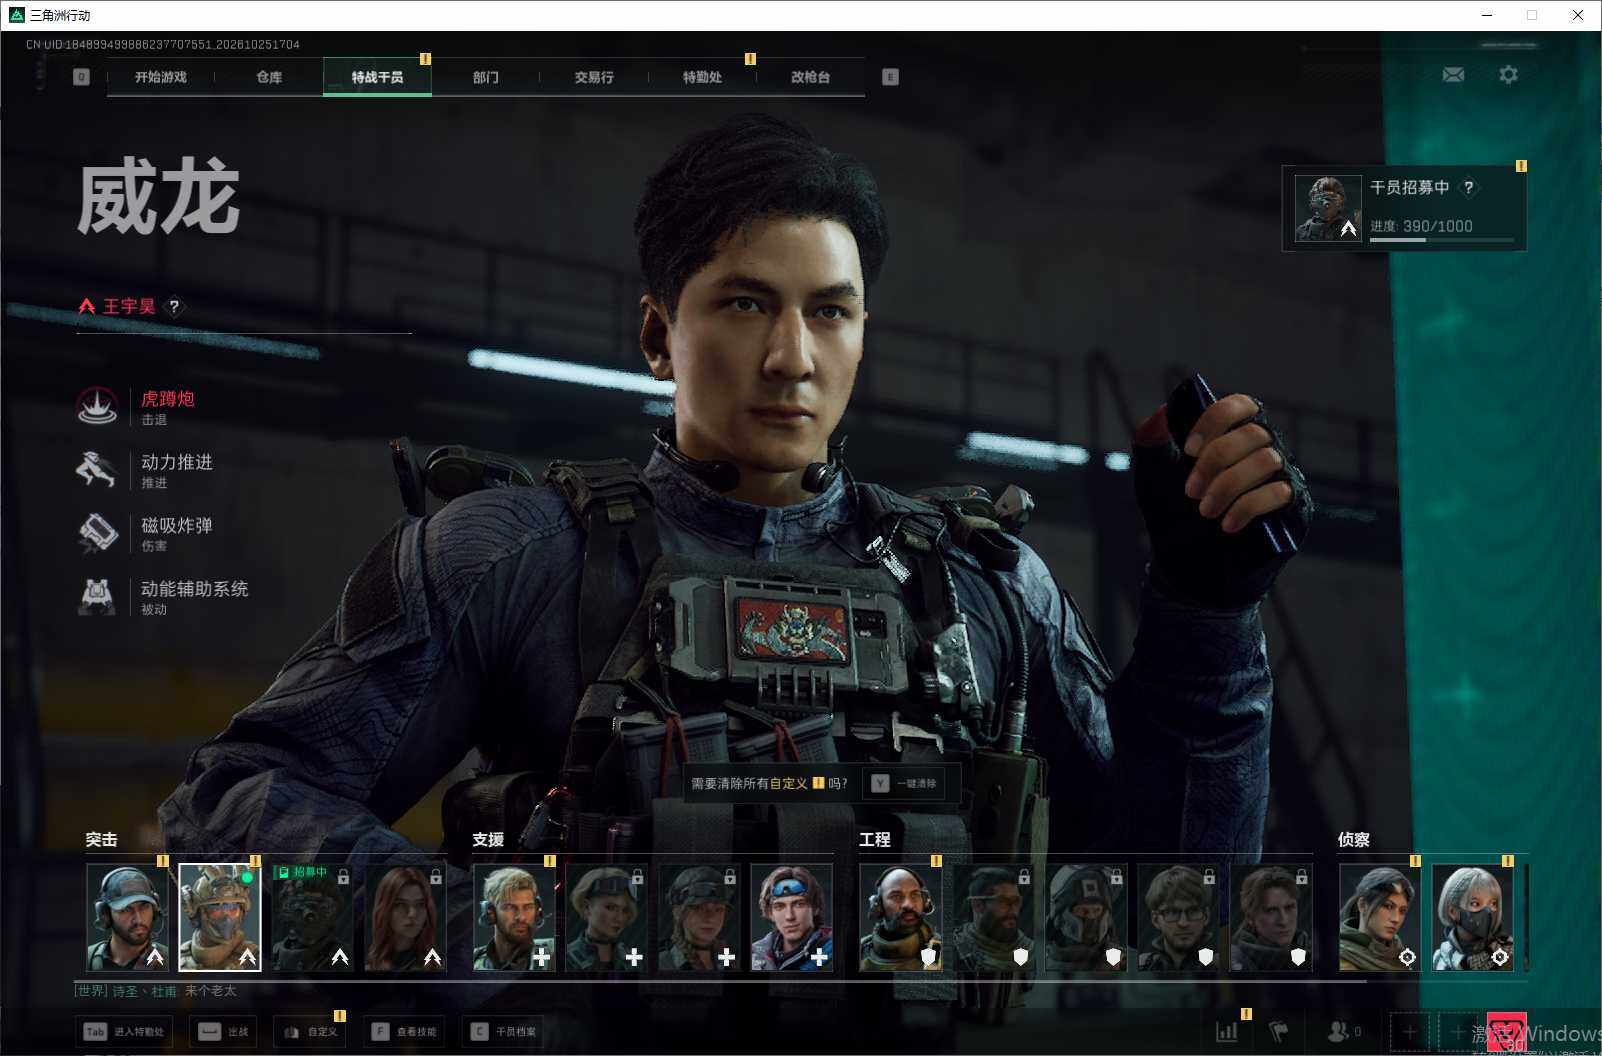Screen dimensions: 1602x1056
Task: Select the locked engineer operator with glasses
Action: (1178, 917)
